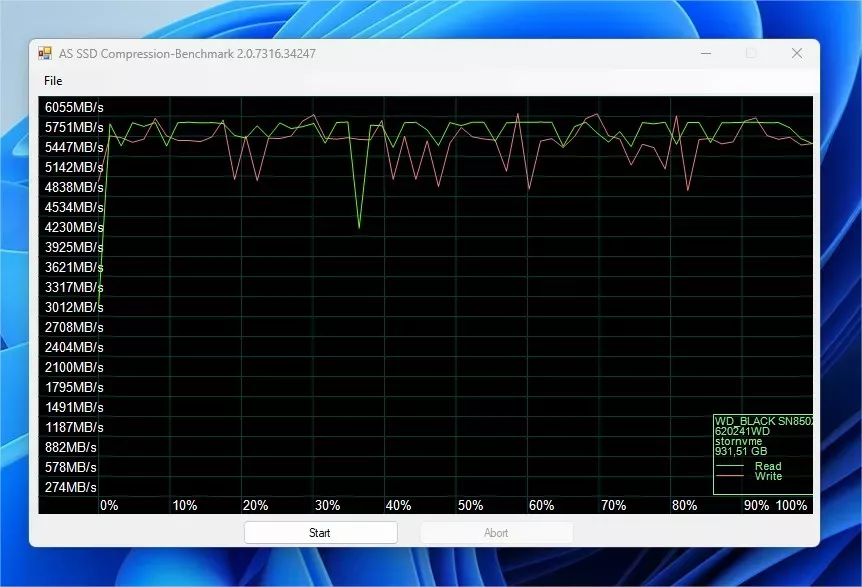Click the 6055MB/s axis label
The image size is (862, 587).
click(74, 107)
